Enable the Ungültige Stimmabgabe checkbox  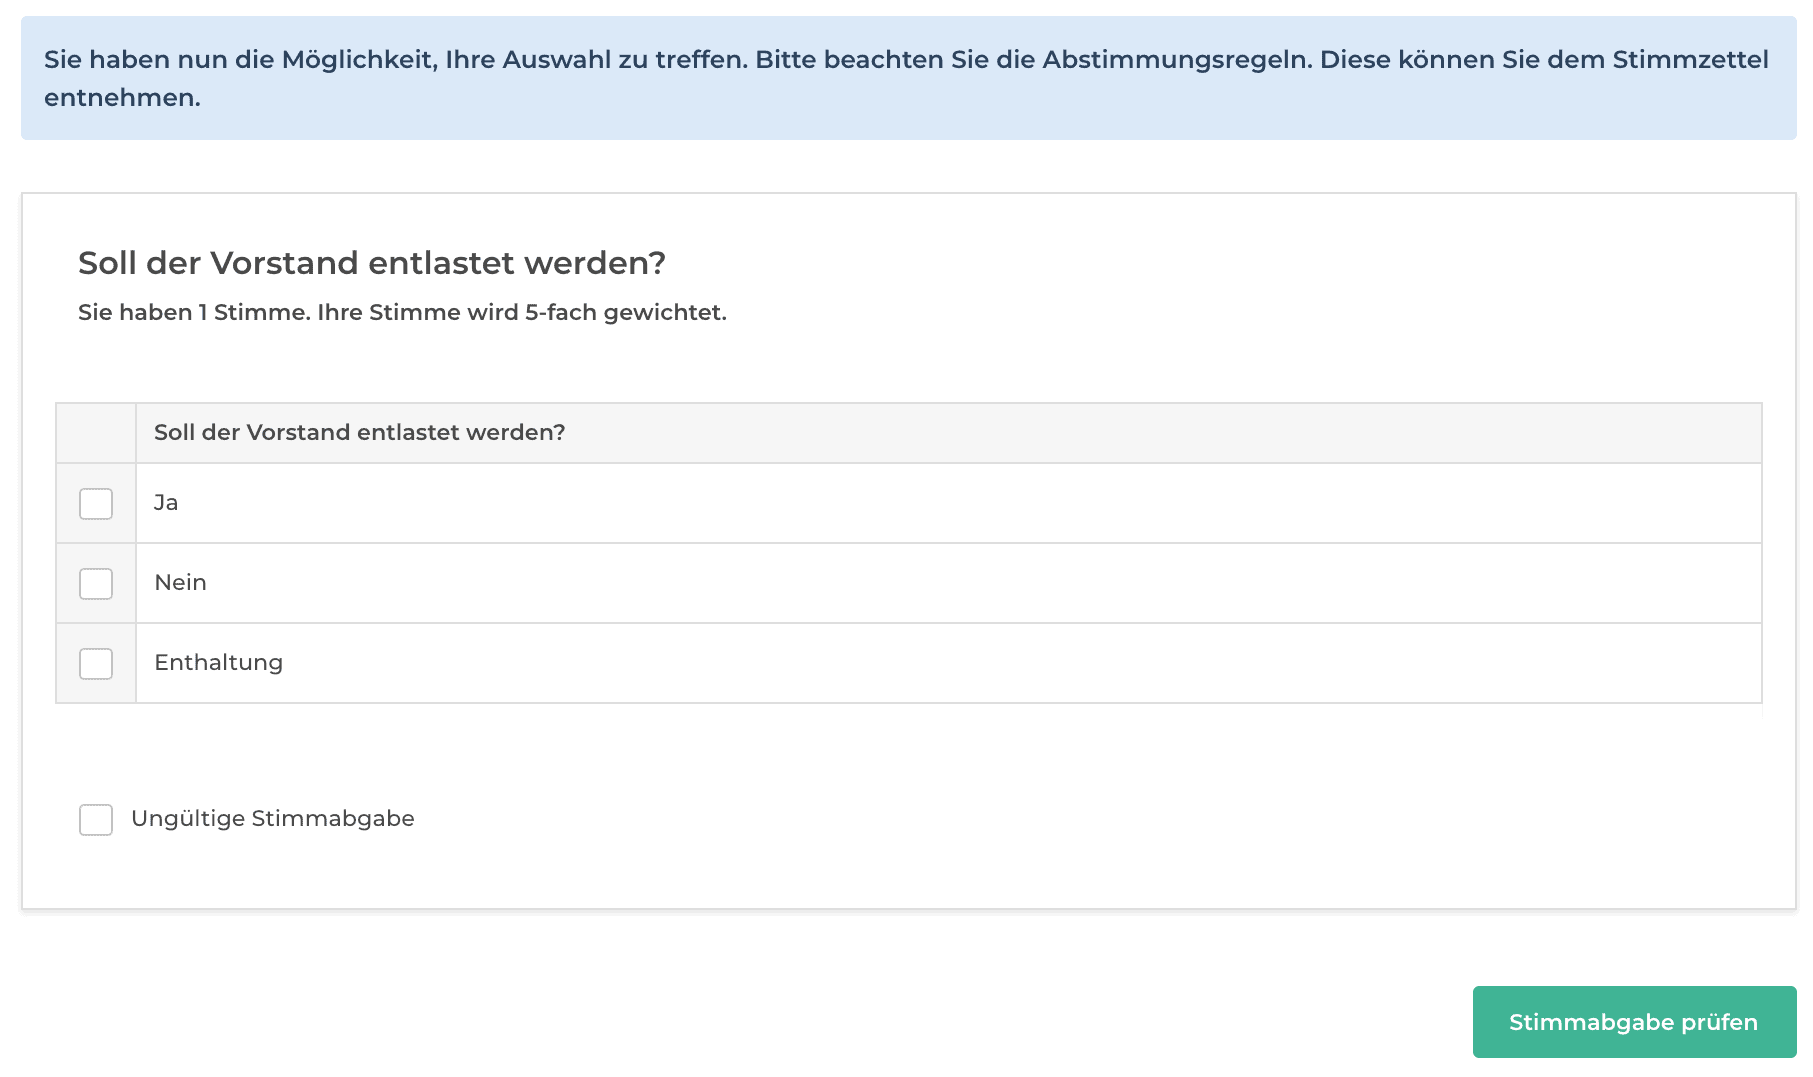96,819
